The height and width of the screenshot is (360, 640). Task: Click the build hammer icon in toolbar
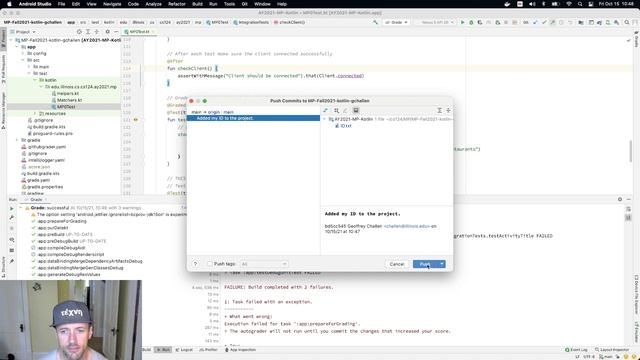(x=375, y=22)
